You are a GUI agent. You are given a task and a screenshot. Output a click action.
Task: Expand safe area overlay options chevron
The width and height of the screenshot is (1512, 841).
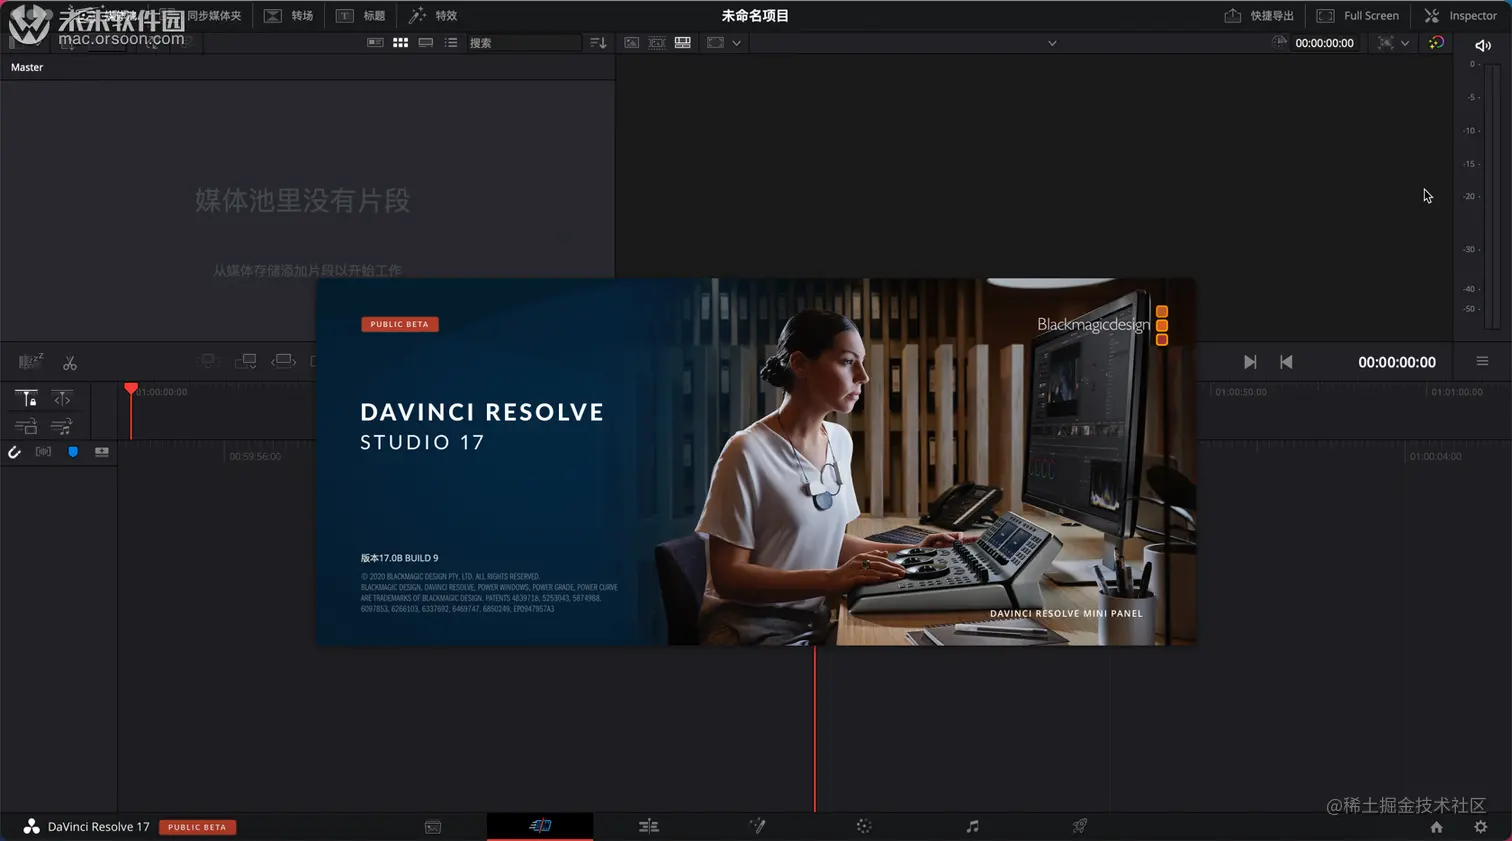pos(736,43)
